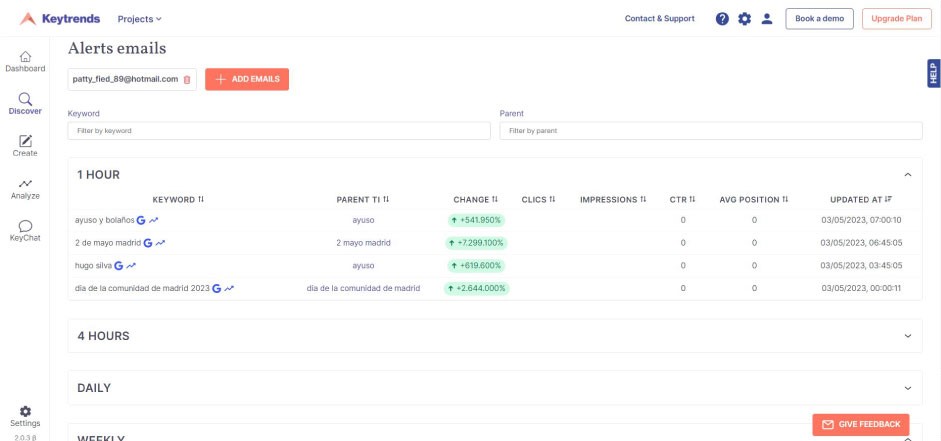
Task: Open trend chart for 2 de mayo madrid
Action: click(x=160, y=243)
